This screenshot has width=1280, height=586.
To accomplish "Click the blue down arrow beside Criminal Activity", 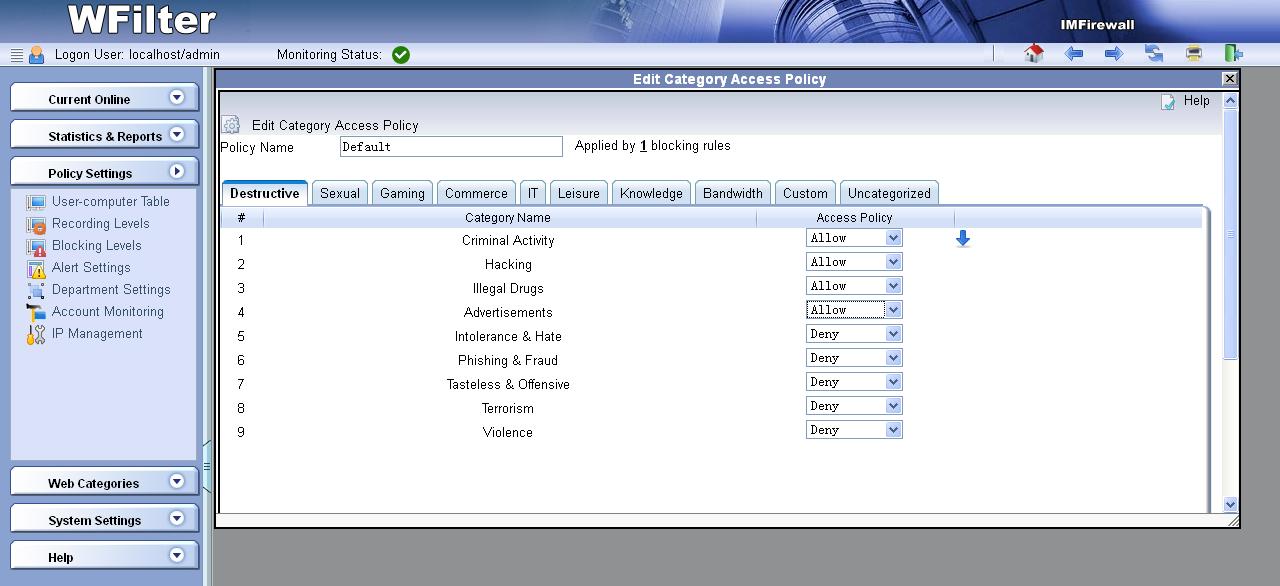I will (963, 239).
